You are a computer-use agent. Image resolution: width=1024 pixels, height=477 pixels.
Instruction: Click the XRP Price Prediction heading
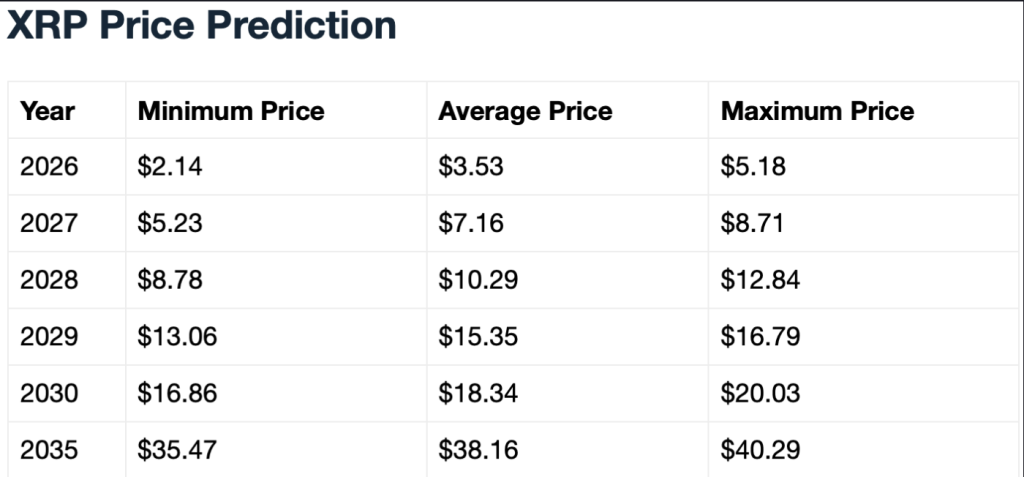(x=202, y=26)
